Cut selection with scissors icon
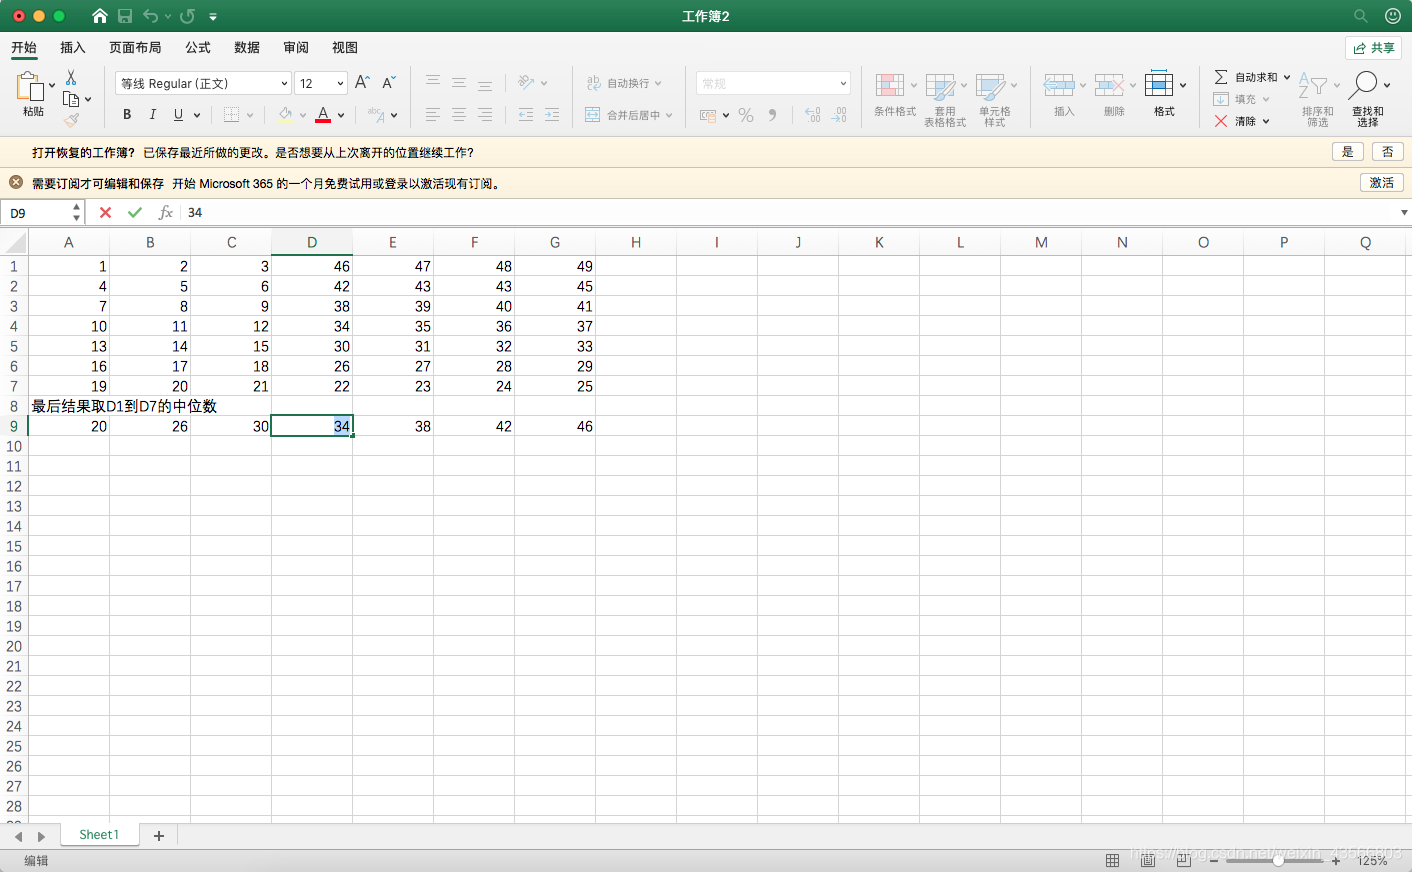The width and height of the screenshot is (1412, 872). (x=71, y=77)
